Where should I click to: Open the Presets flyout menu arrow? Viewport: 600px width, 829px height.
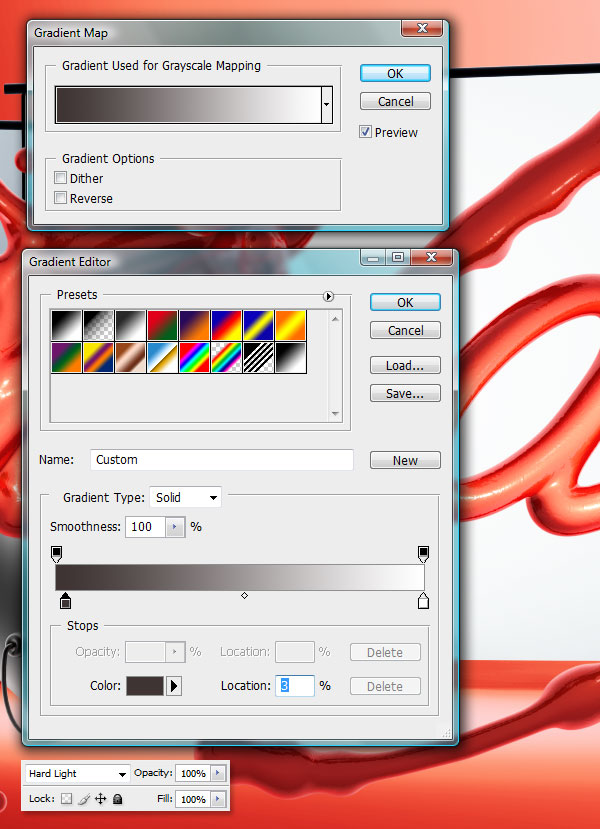click(x=328, y=297)
